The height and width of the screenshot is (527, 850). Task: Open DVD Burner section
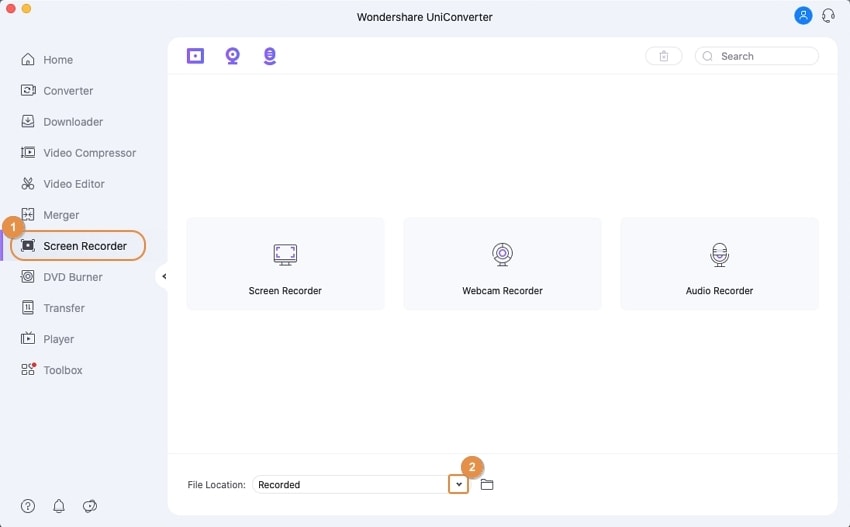[x=61, y=277]
